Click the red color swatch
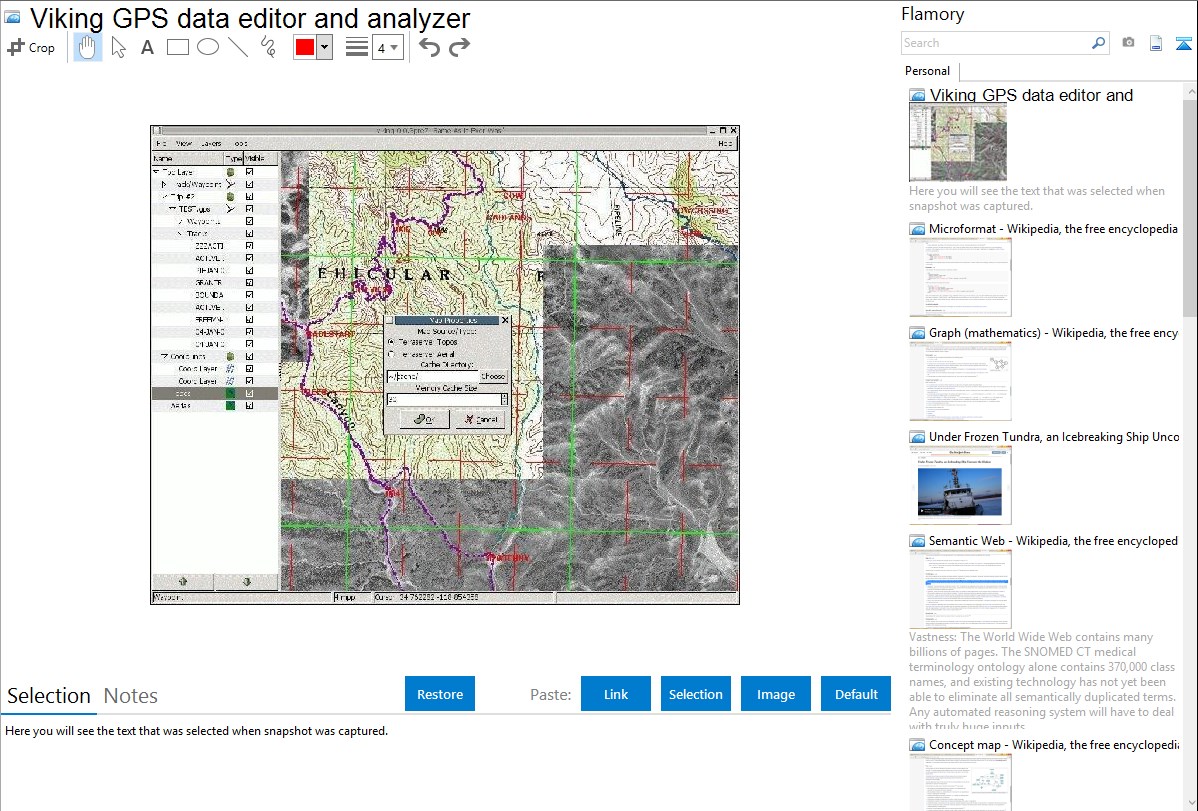This screenshot has height=811, width=1198. click(305, 47)
